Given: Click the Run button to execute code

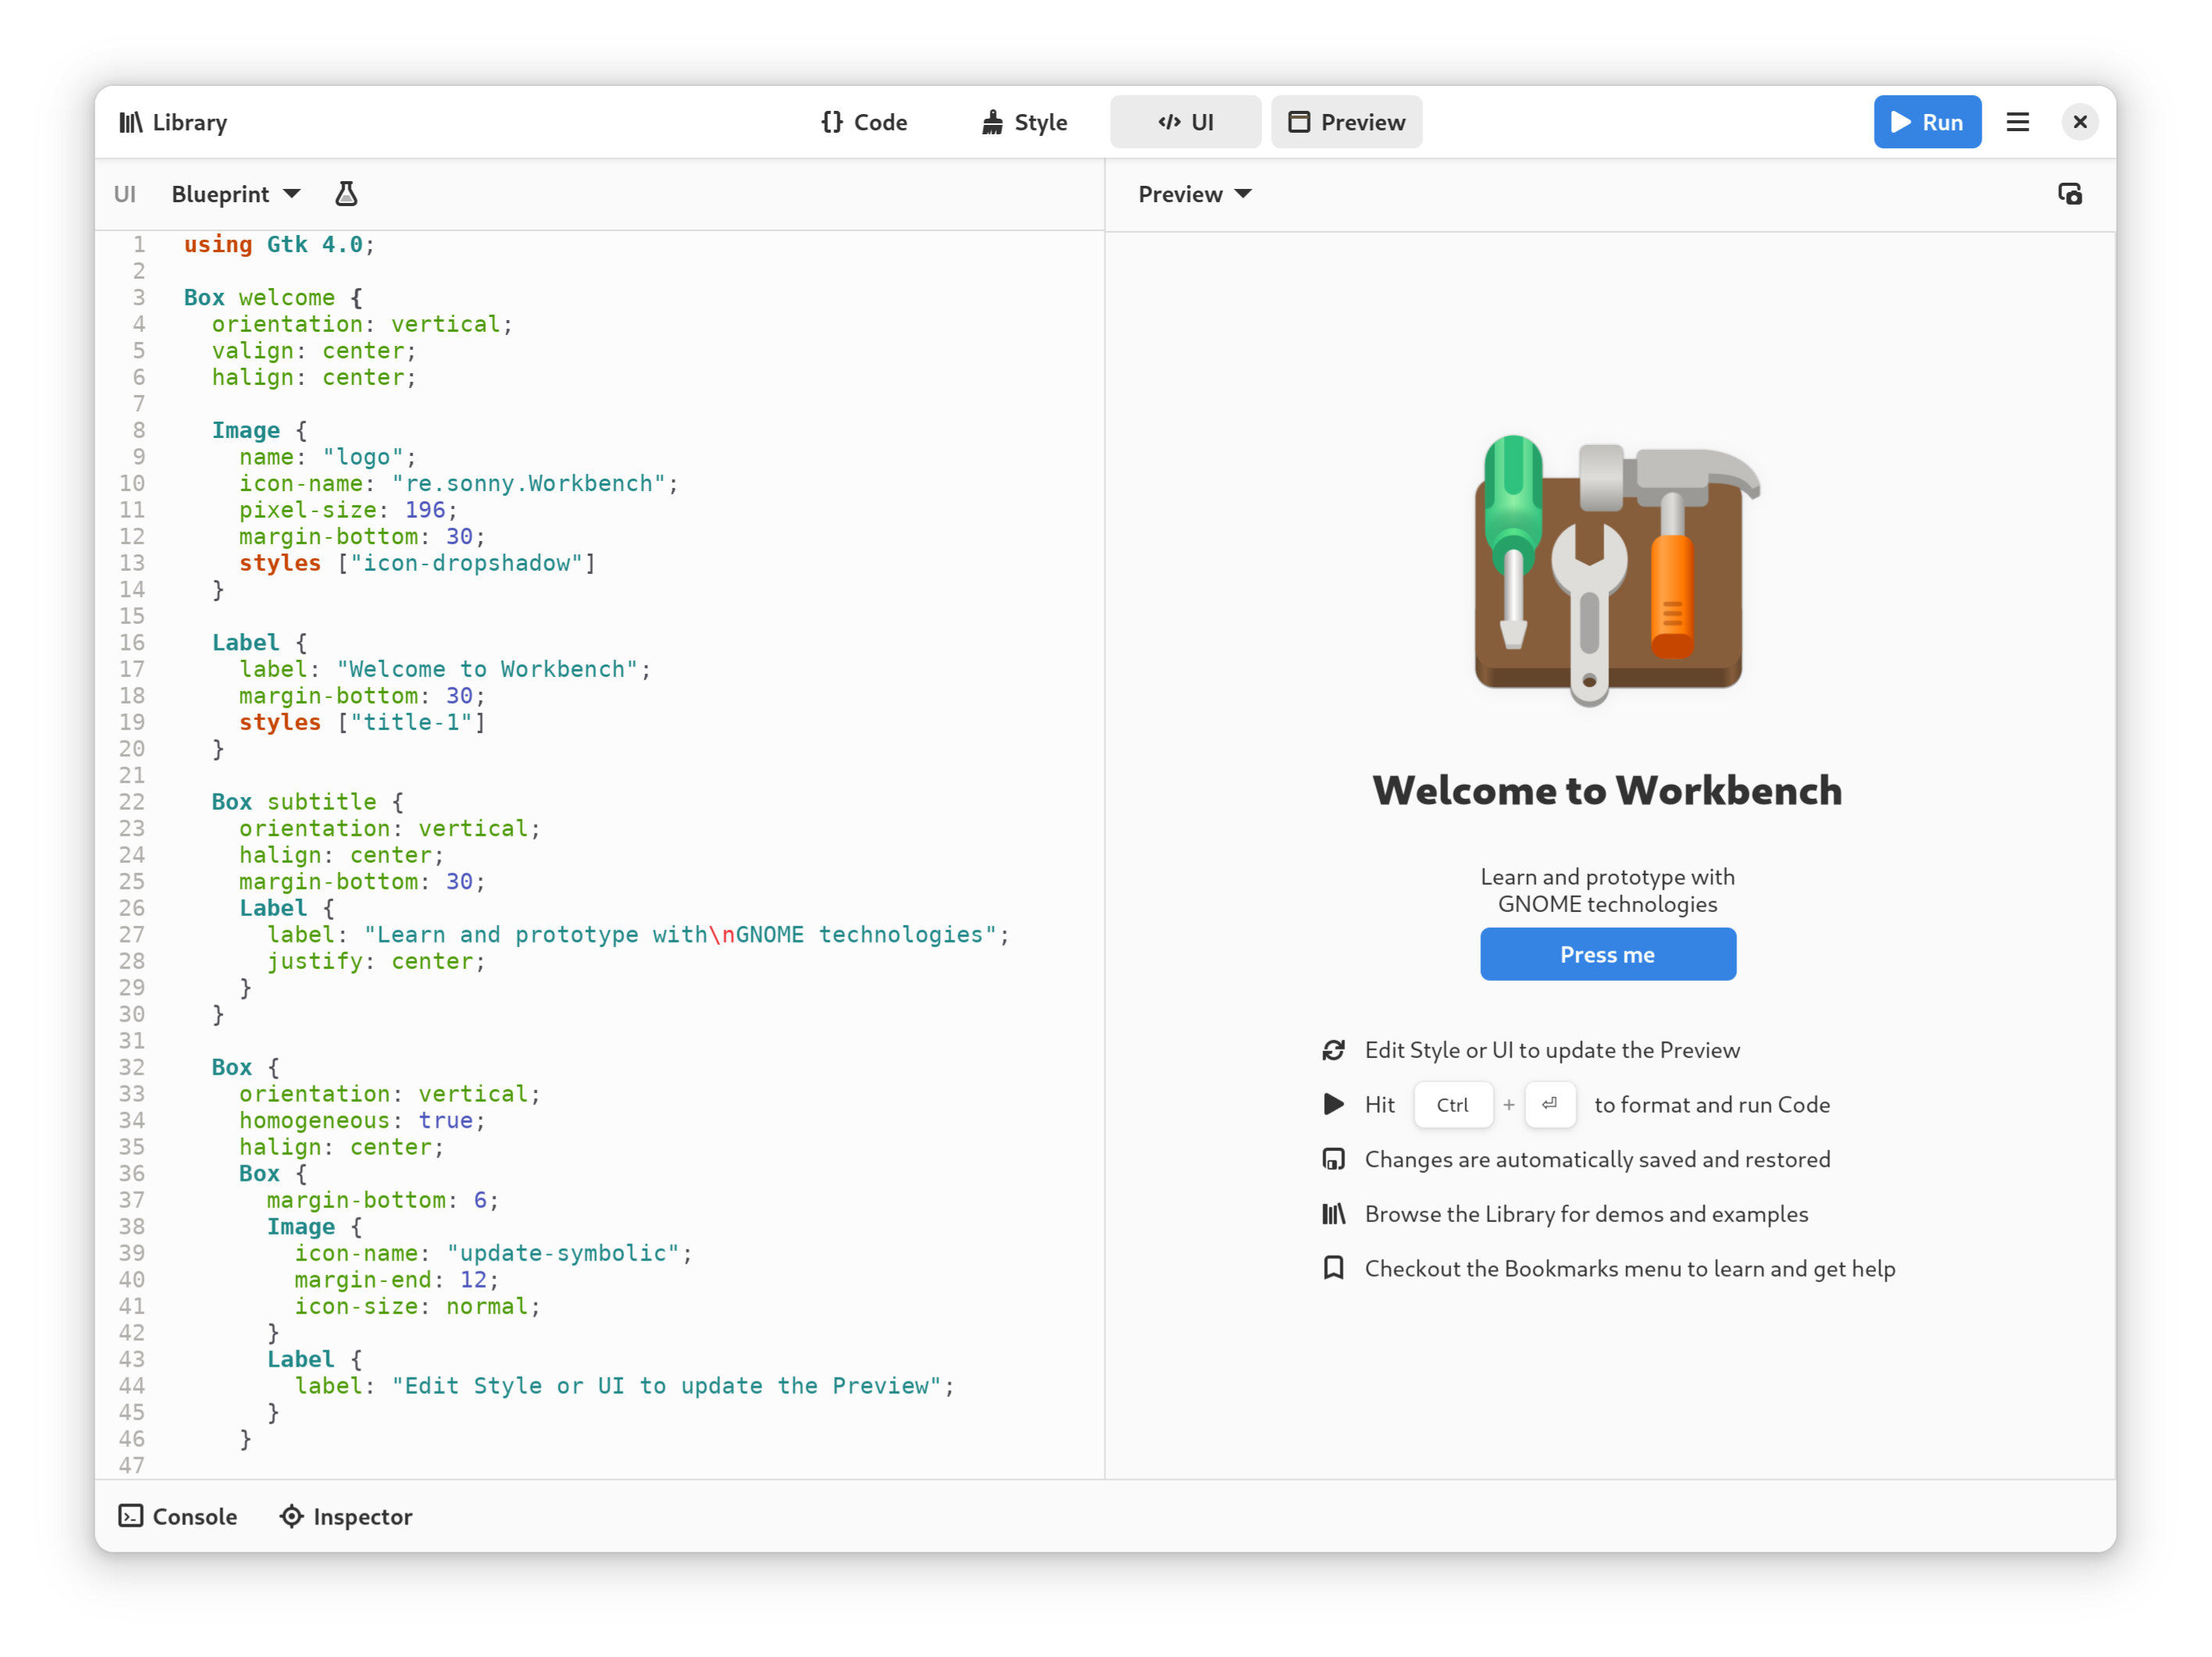Looking at the screenshot, I should click(x=1928, y=122).
